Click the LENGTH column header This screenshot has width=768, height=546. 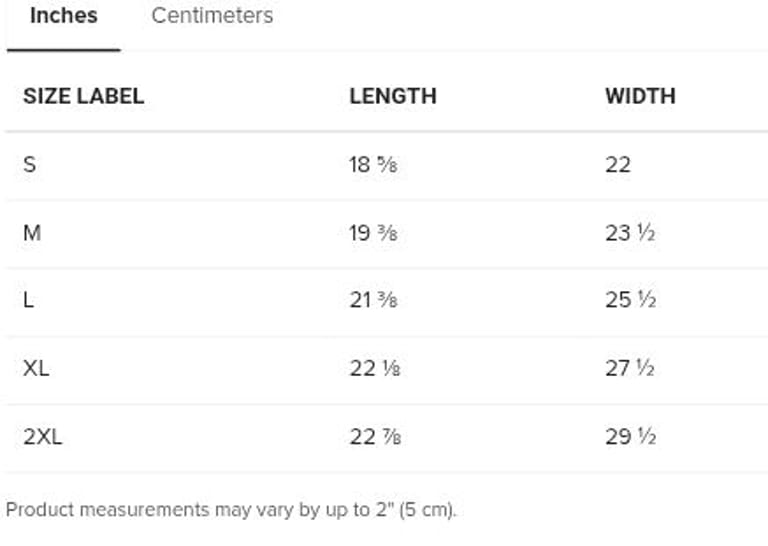393,96
